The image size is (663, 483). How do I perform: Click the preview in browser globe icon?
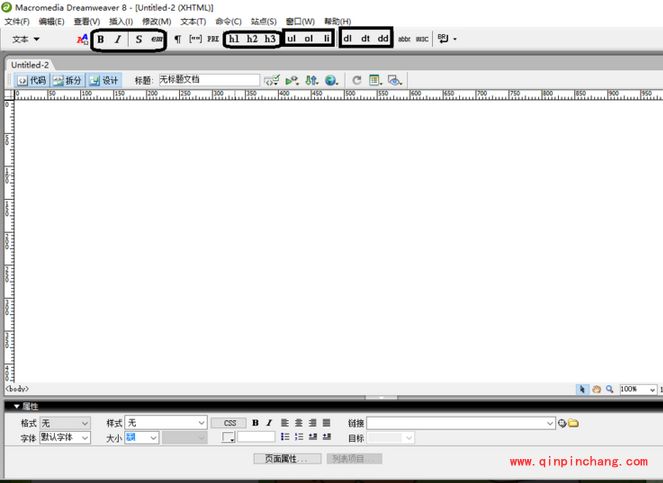(331, 80)
